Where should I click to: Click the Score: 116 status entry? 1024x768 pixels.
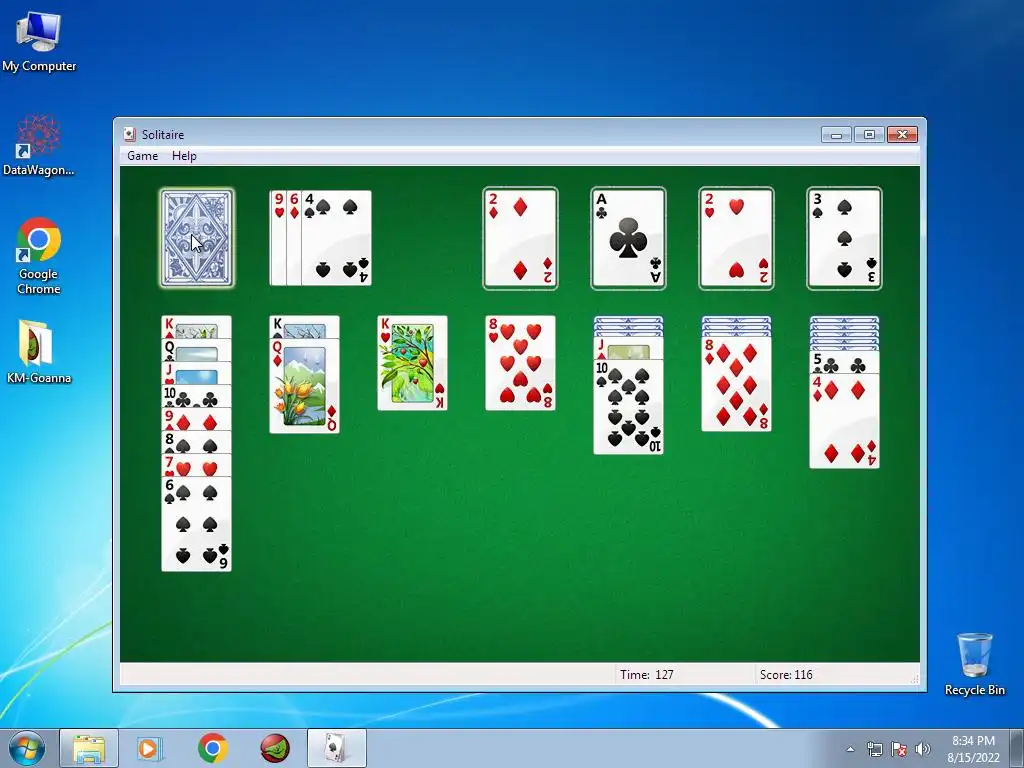click(x=786, y=675)
